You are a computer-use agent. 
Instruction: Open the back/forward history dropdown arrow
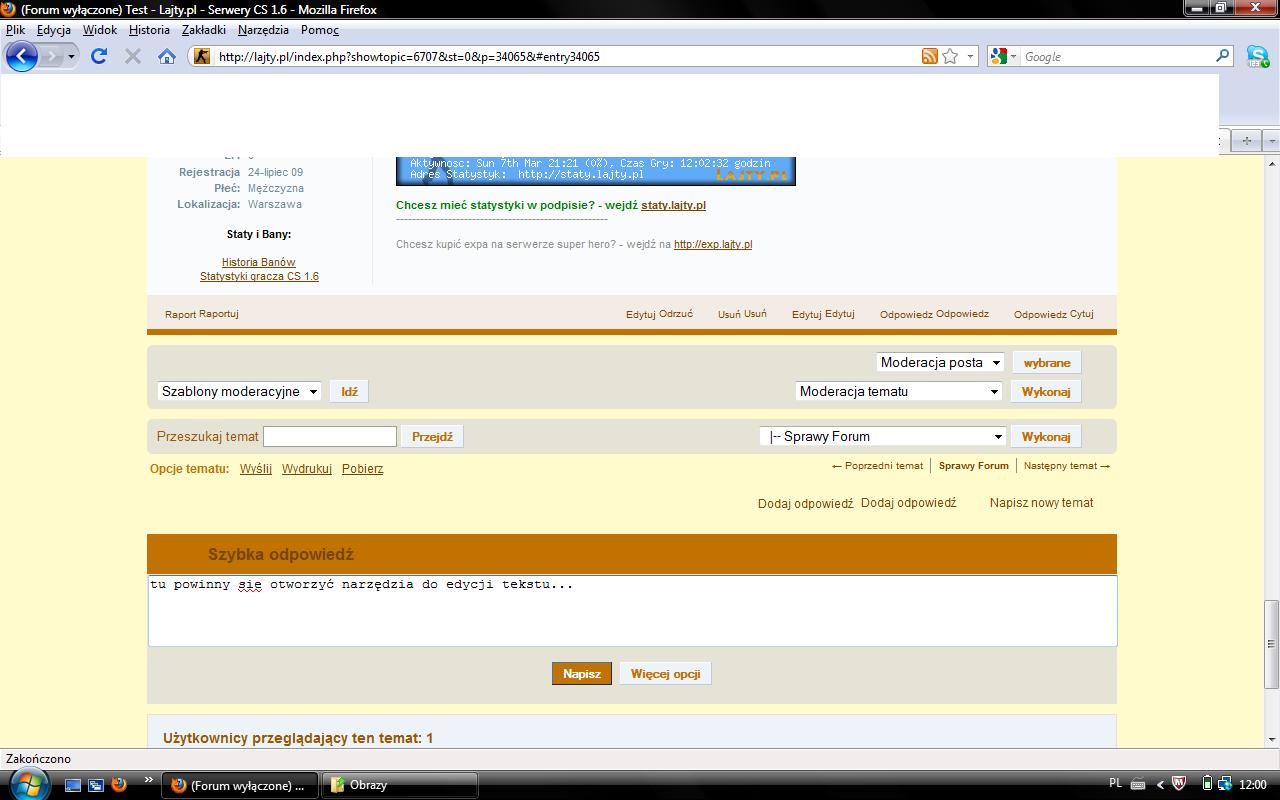point(72,57)
